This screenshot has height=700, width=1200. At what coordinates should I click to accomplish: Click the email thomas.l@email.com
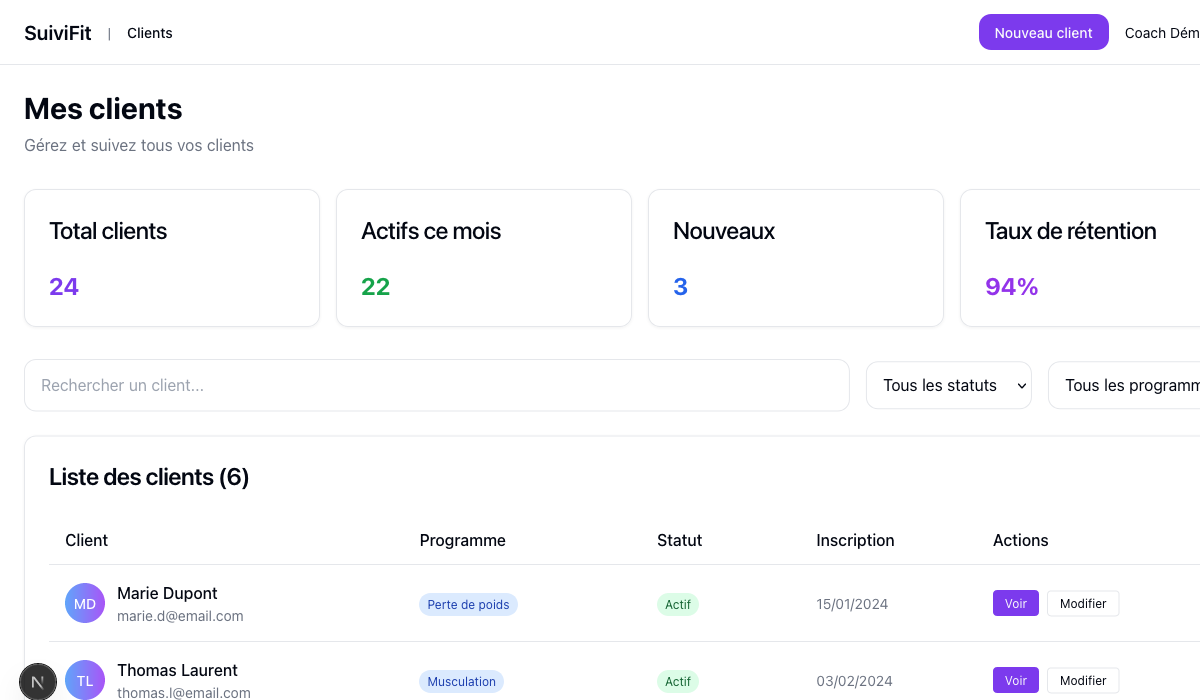click(184, 693)
